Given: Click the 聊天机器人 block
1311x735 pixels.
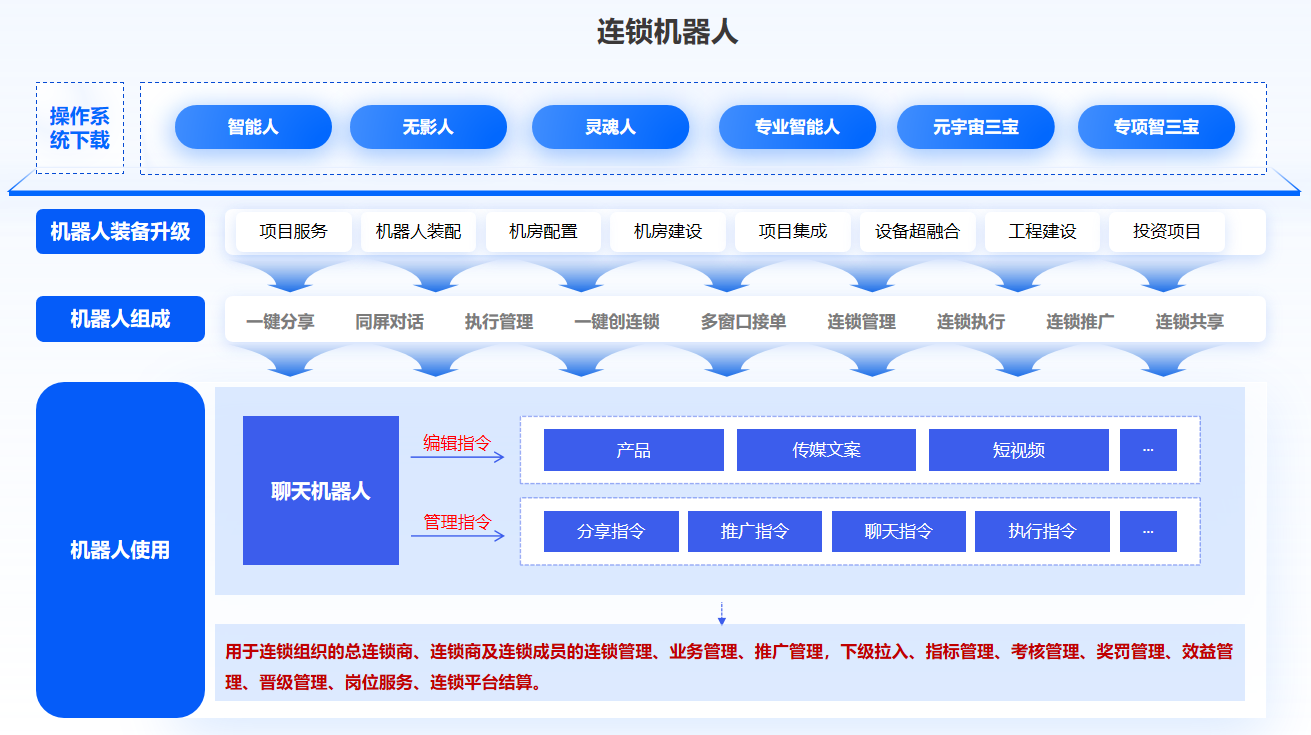Looking at the screenshot, I should [321, 491].
